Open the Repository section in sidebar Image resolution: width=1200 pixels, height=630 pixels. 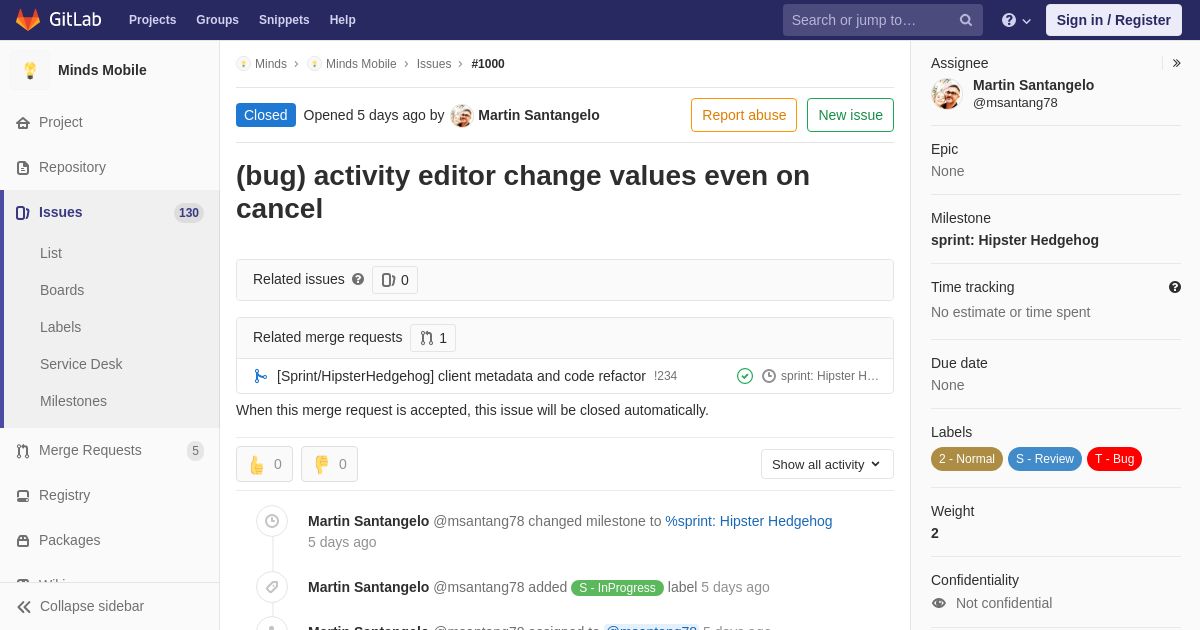(72, 167)
